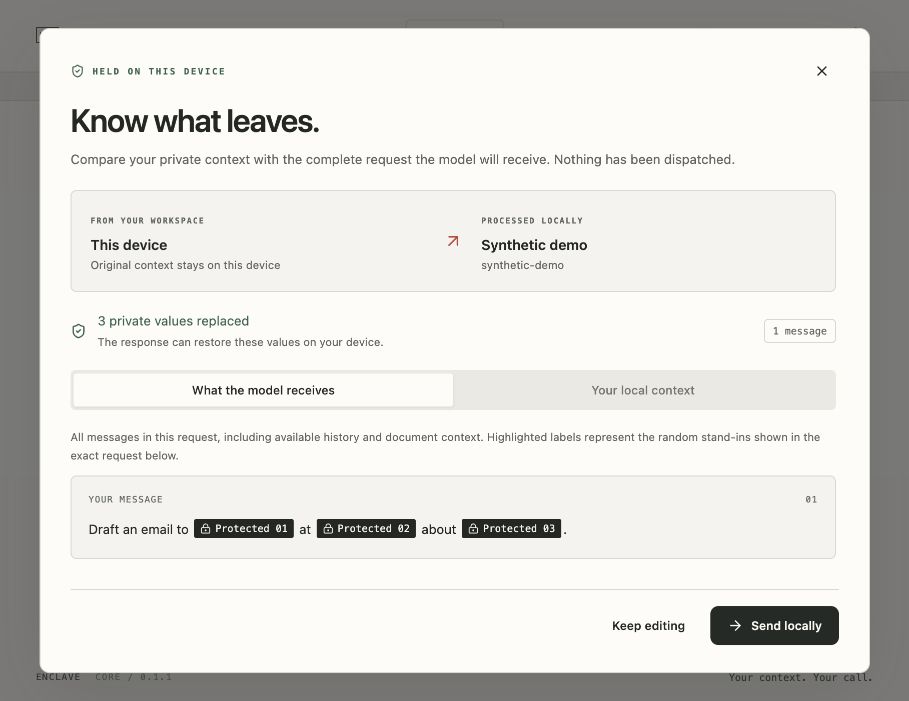Viewport: 909px width, 701px height.
Task: Click the shield icon beside Held on this device
Action: [x=77, y=71]
